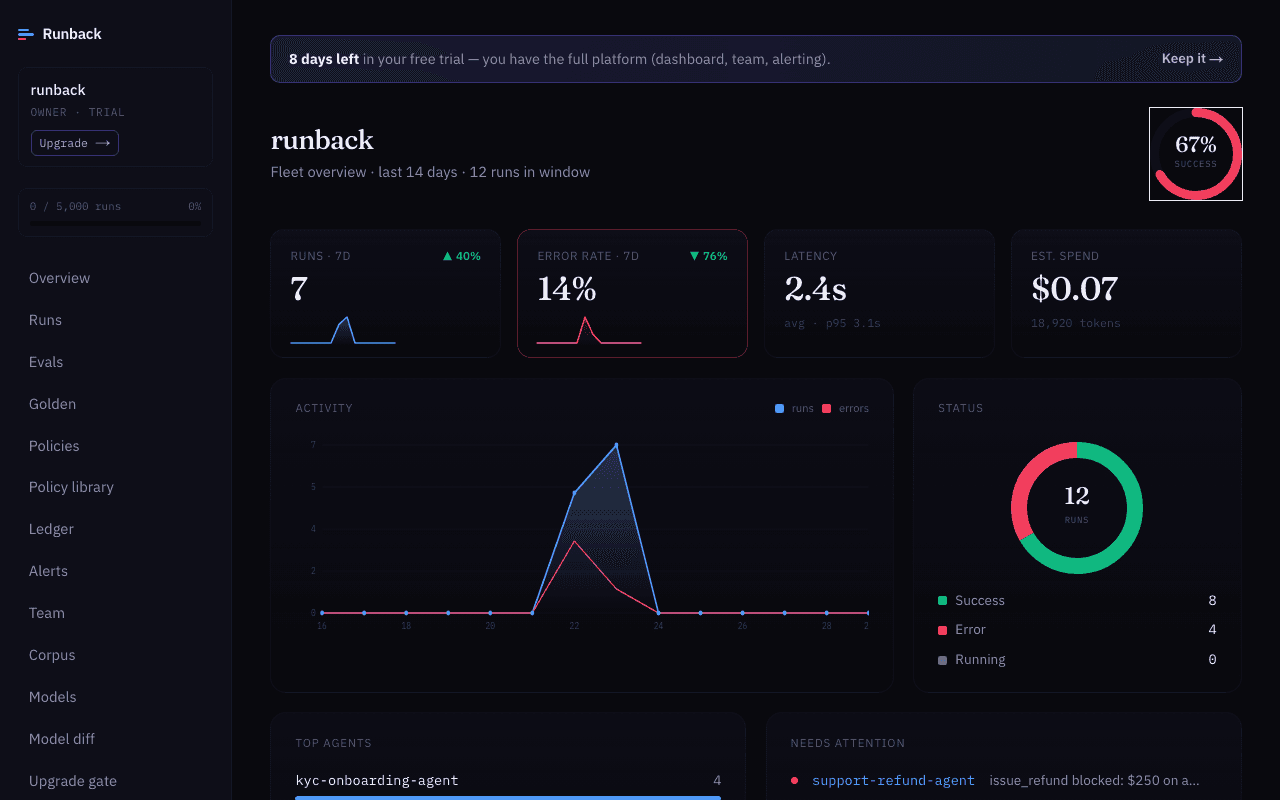Screen dimensions: 1280x800
Task: Click the Est. spend $0.07 card
Action: tap(1126, 293)
